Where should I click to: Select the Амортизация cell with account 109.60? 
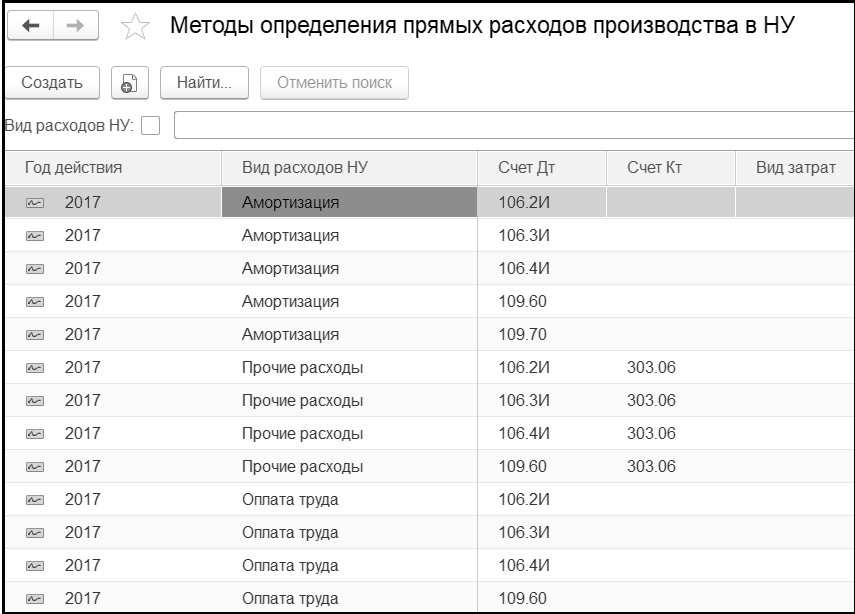[290, 302]
